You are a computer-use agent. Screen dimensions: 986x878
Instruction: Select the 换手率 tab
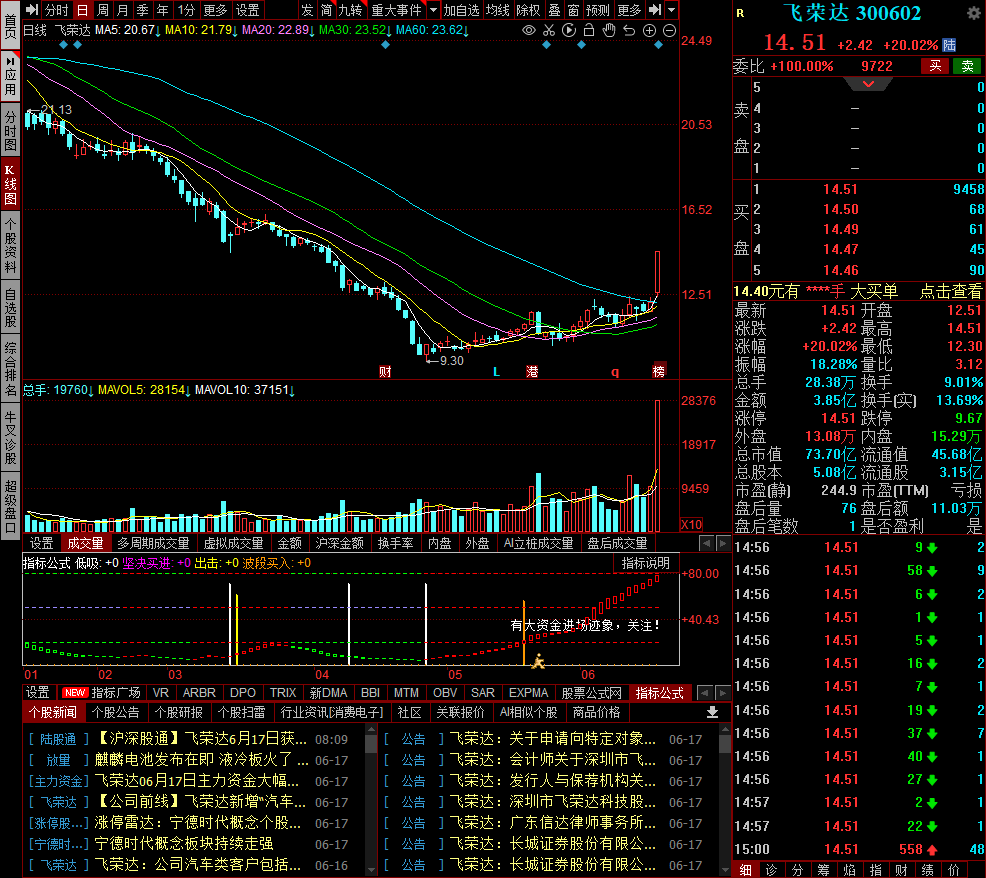(396, 543)
